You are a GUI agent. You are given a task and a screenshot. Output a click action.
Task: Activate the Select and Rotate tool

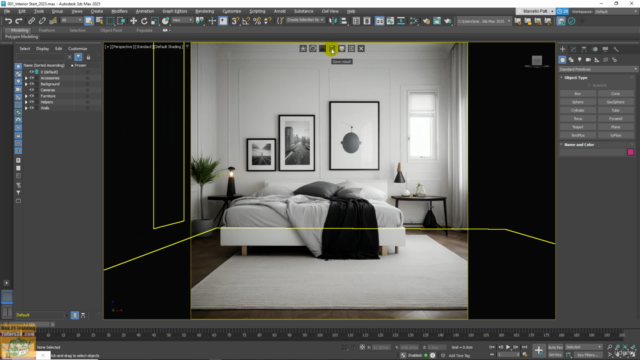(144, 21)
